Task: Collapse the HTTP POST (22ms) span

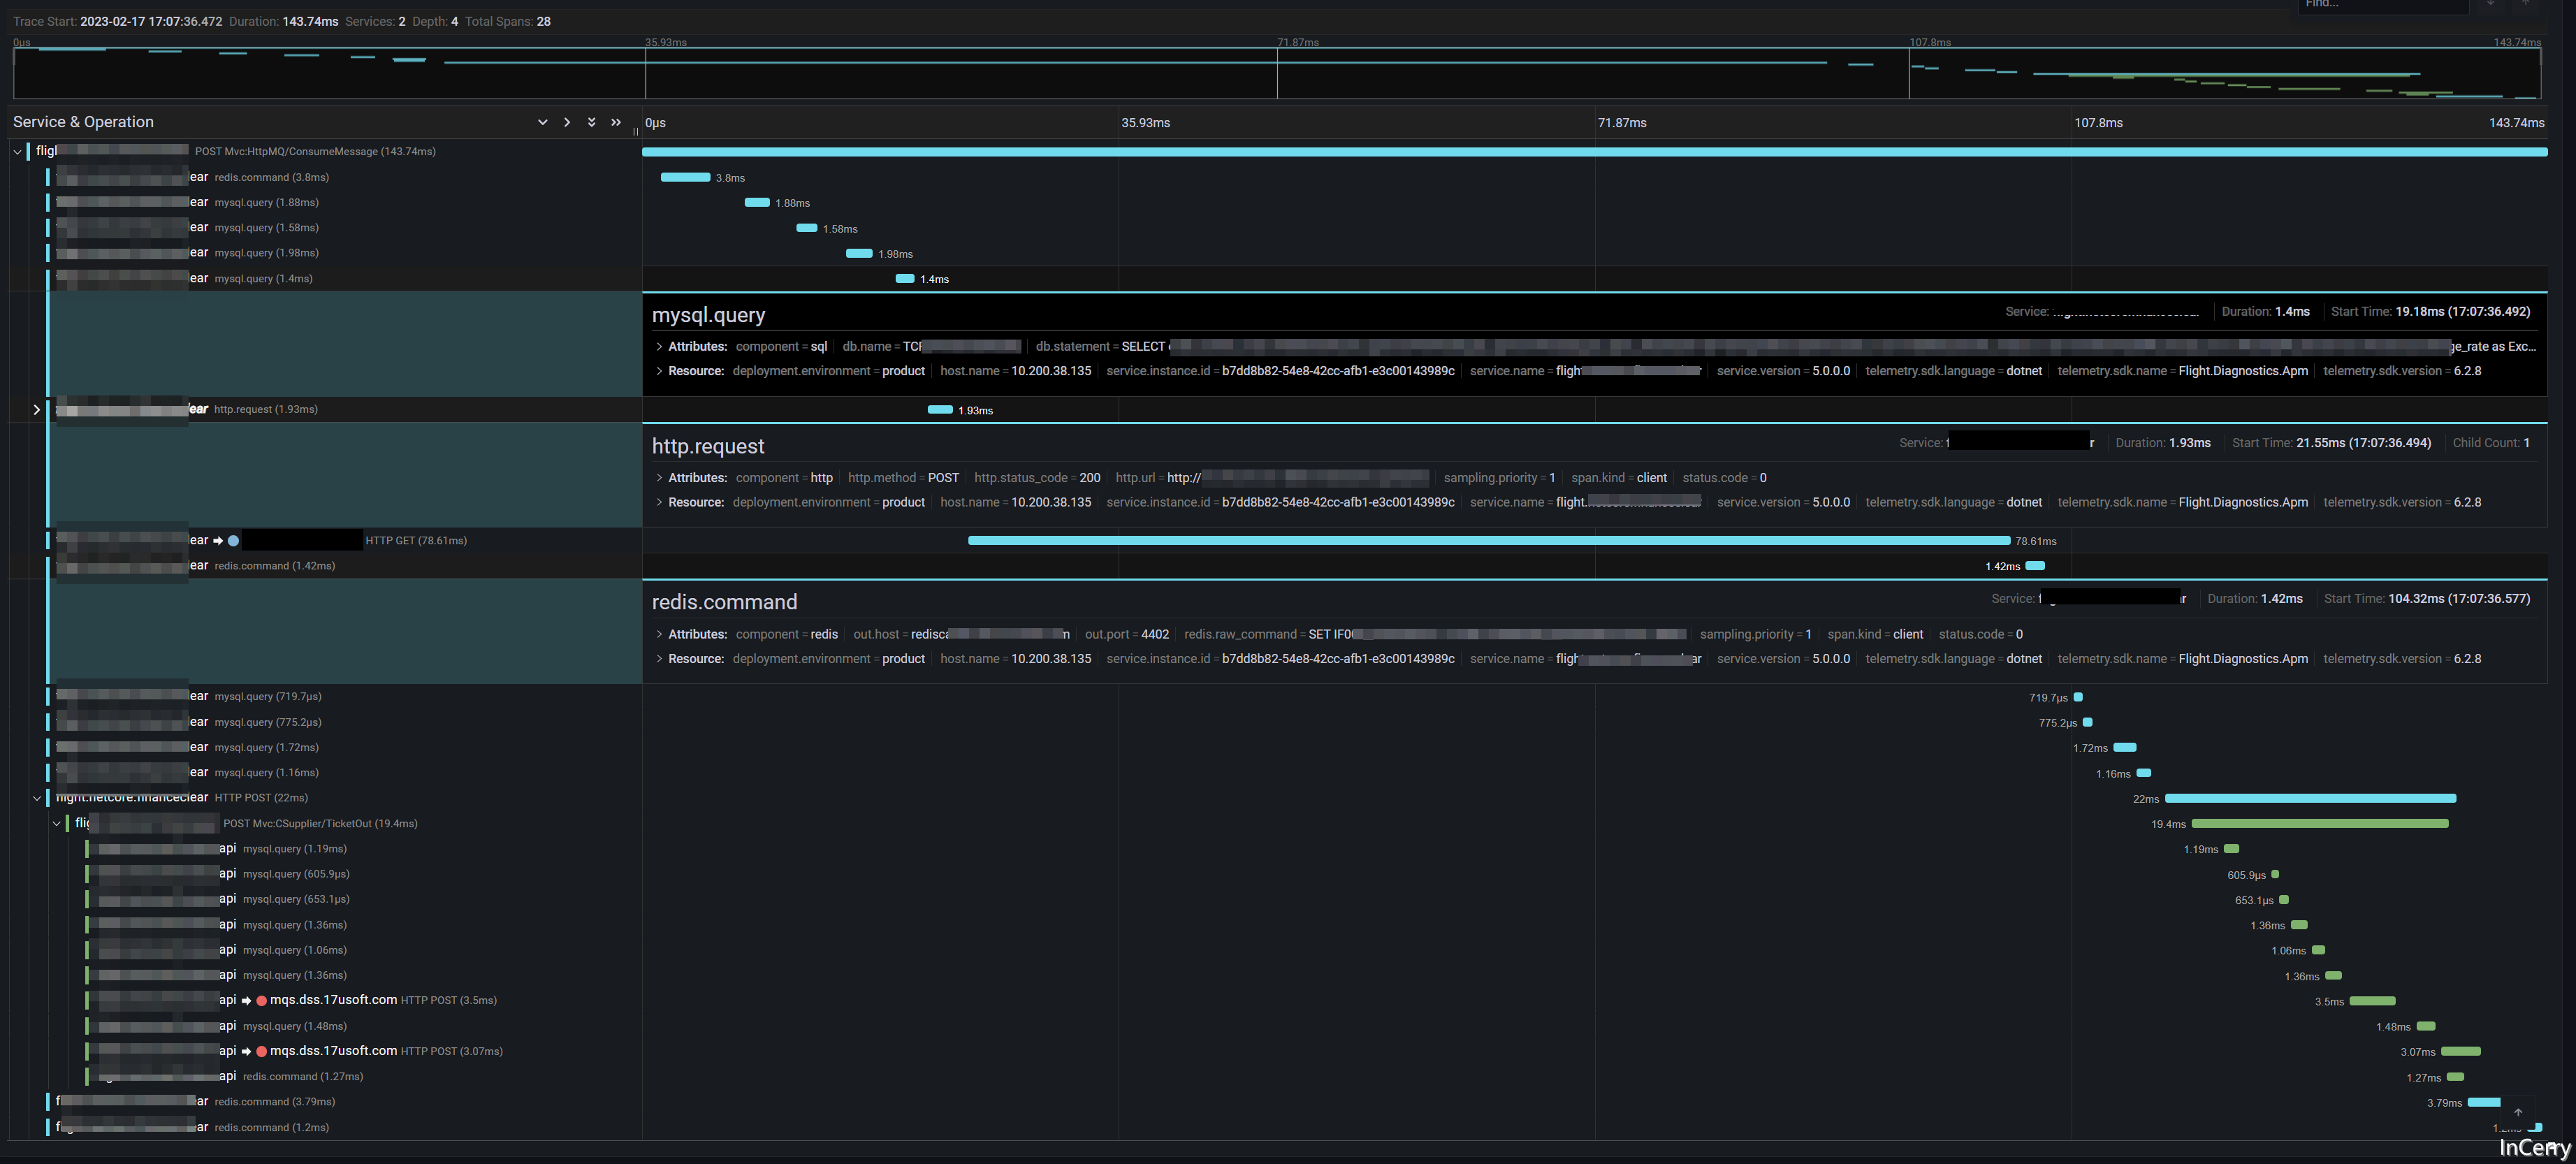Action: 37,798
